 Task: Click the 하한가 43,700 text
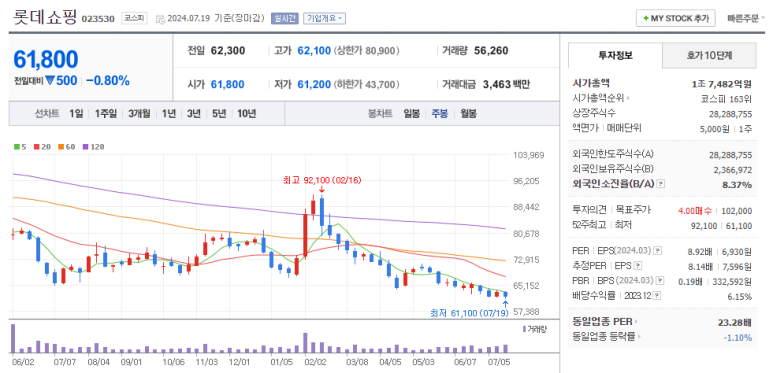coord(366,85)
